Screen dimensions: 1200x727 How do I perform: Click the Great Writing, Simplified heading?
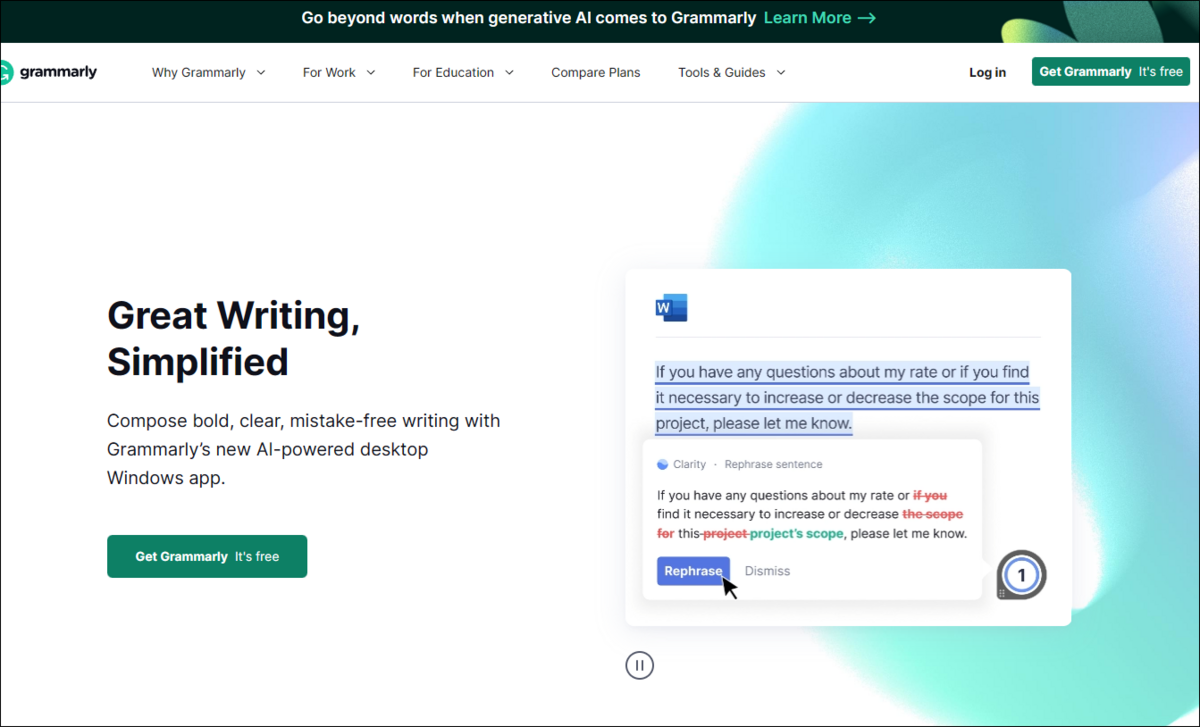[233, 338]
